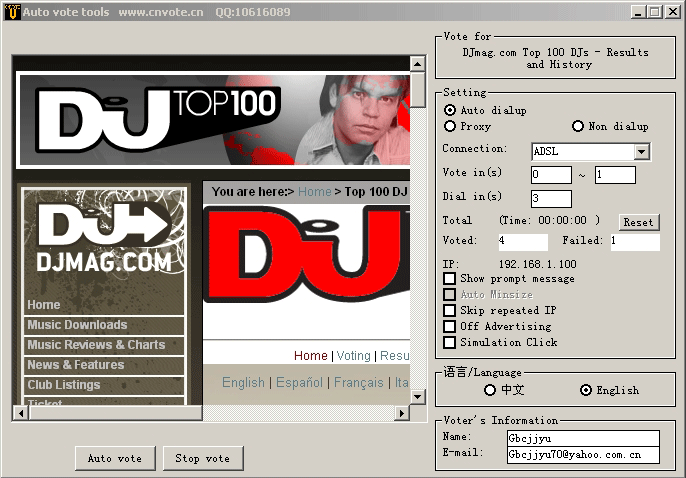Choose the Non dialup option
This screenshot has width=686, height=478.
click(578, 127)
